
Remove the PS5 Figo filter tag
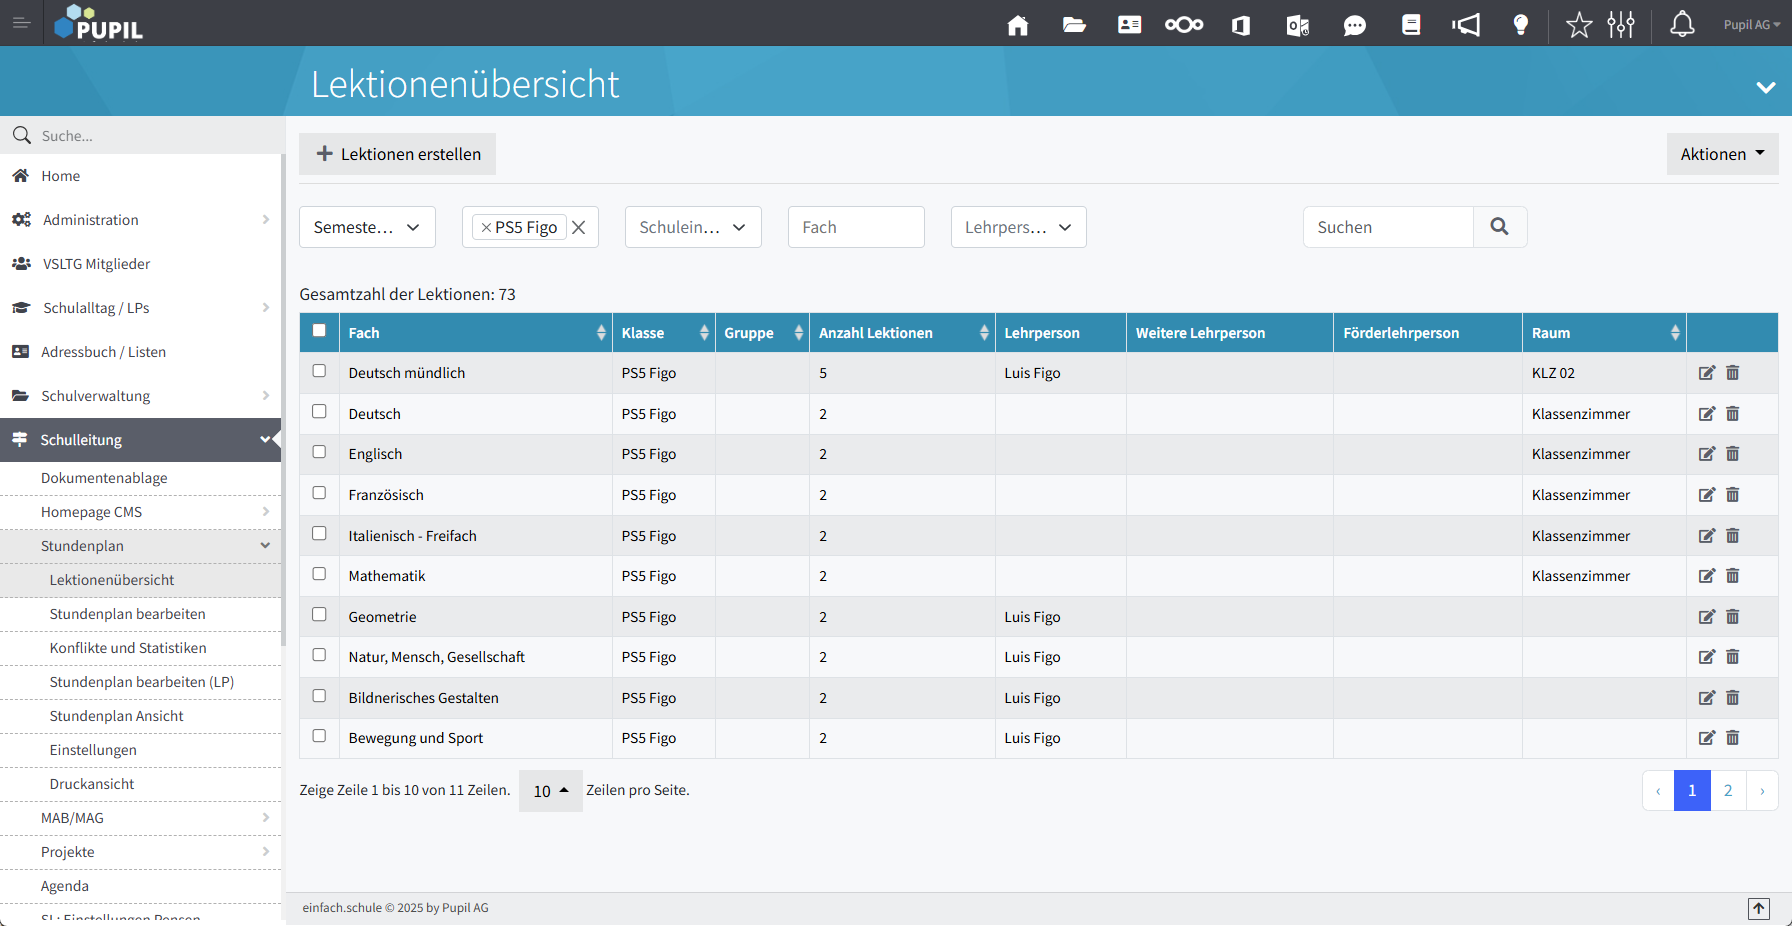486,228
